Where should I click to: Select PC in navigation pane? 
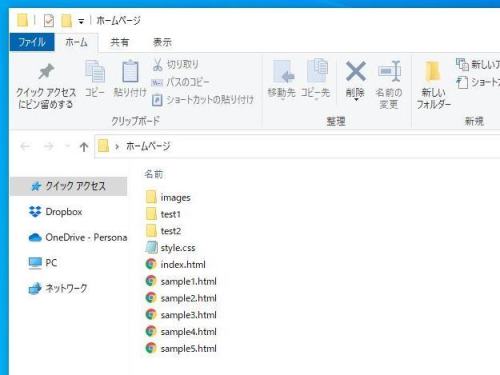click(x=43, y=263)
